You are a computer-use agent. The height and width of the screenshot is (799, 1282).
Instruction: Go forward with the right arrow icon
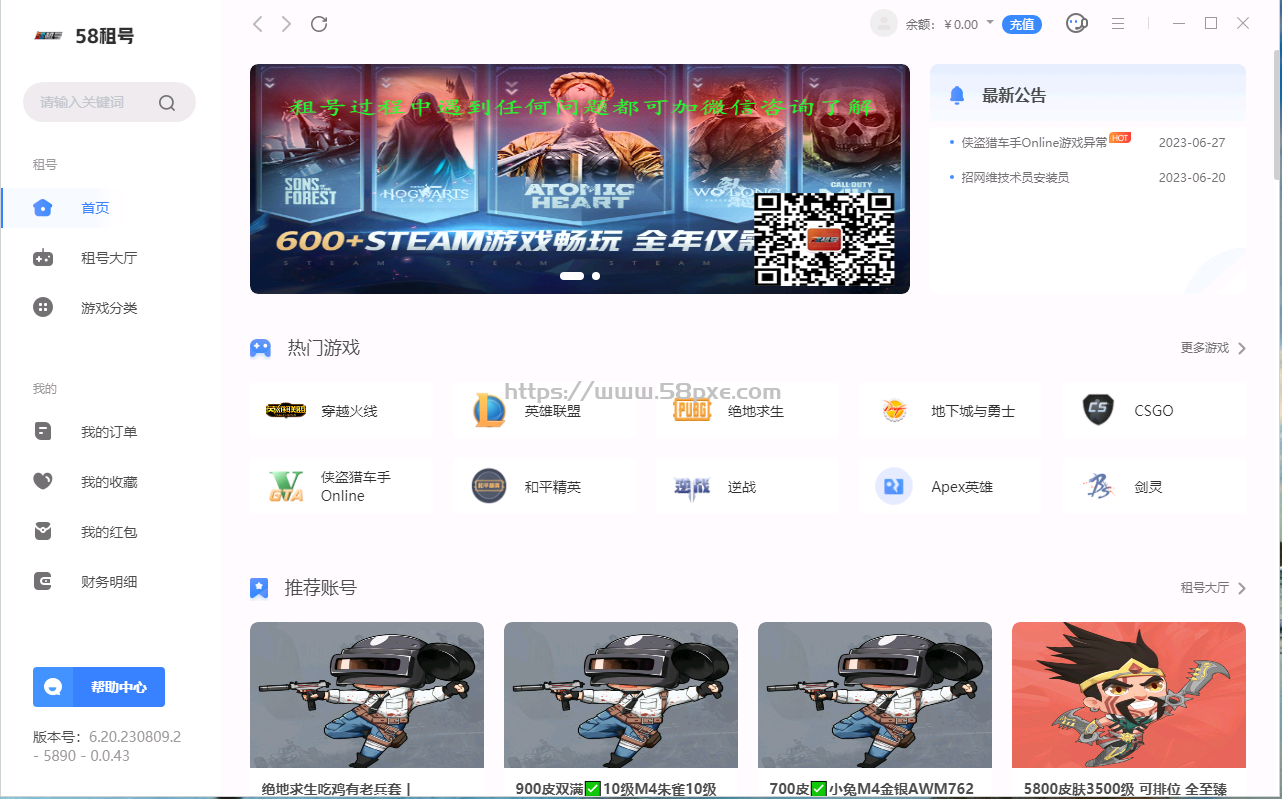tap(287, 24)
